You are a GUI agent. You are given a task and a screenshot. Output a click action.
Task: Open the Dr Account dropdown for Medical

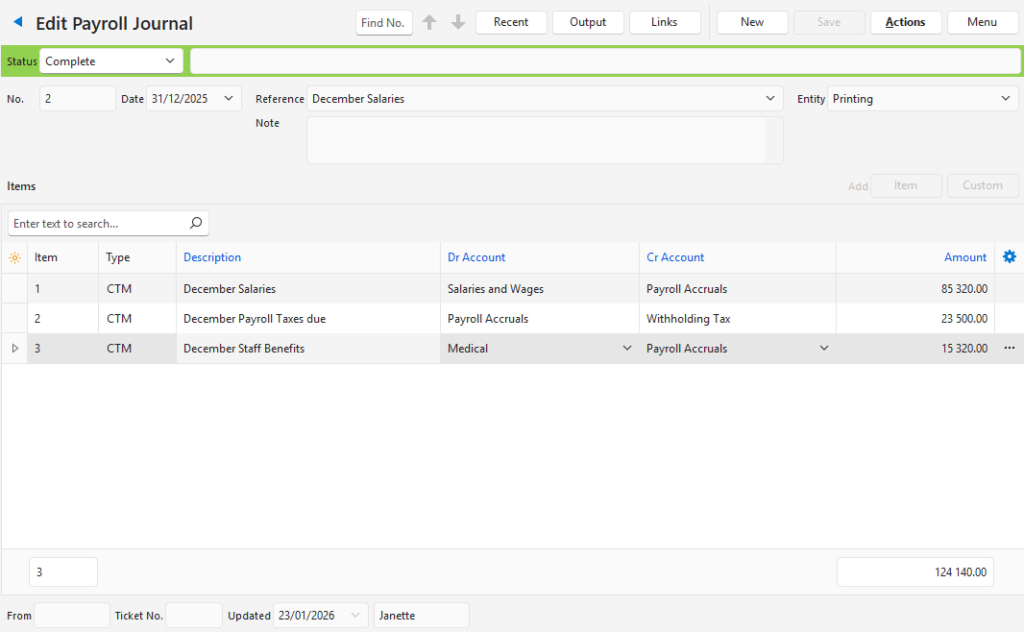[627, 348]
